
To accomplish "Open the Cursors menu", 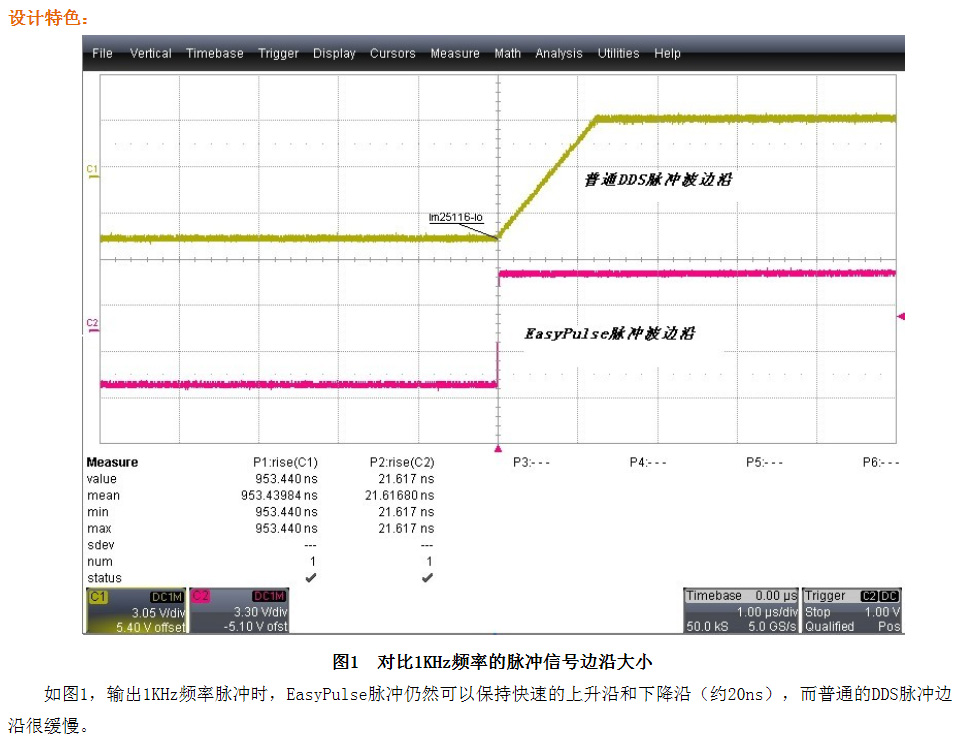I will pos(392,54).
